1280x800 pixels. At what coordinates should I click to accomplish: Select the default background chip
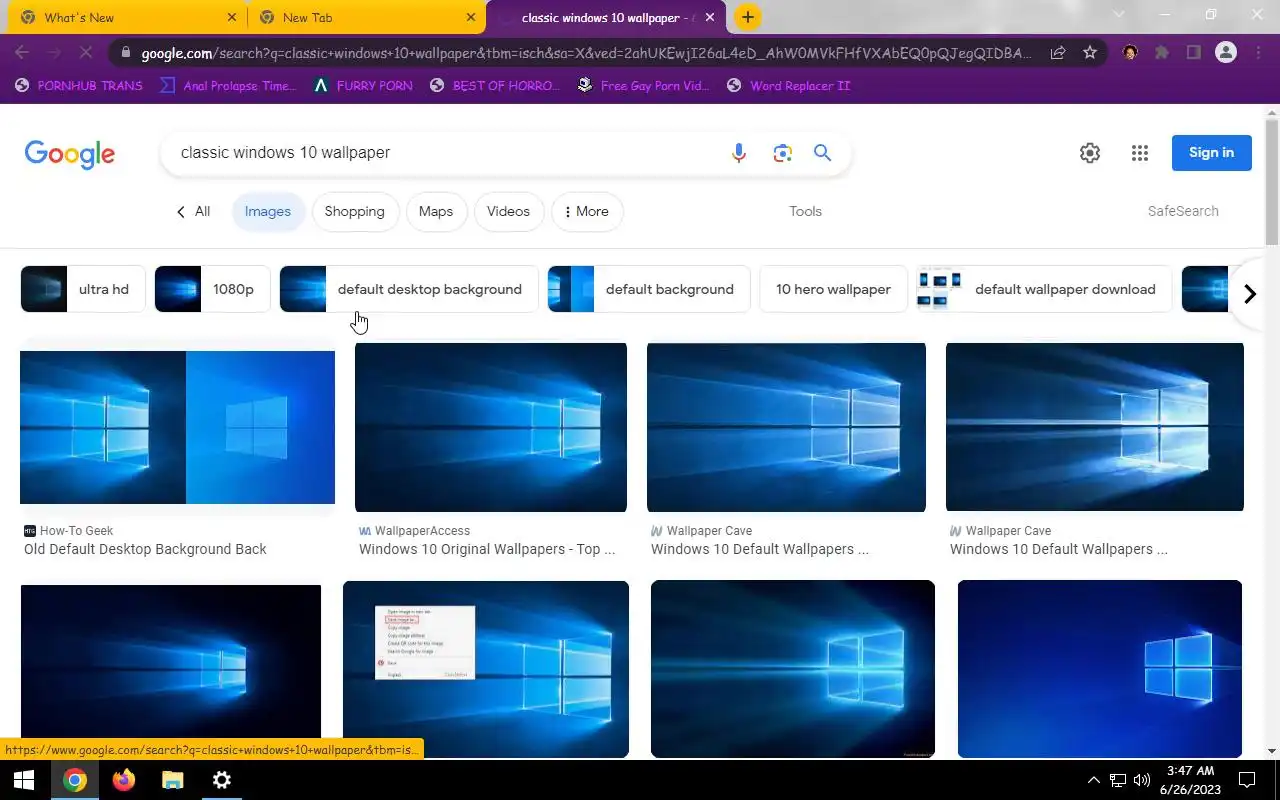click(649, 289)
